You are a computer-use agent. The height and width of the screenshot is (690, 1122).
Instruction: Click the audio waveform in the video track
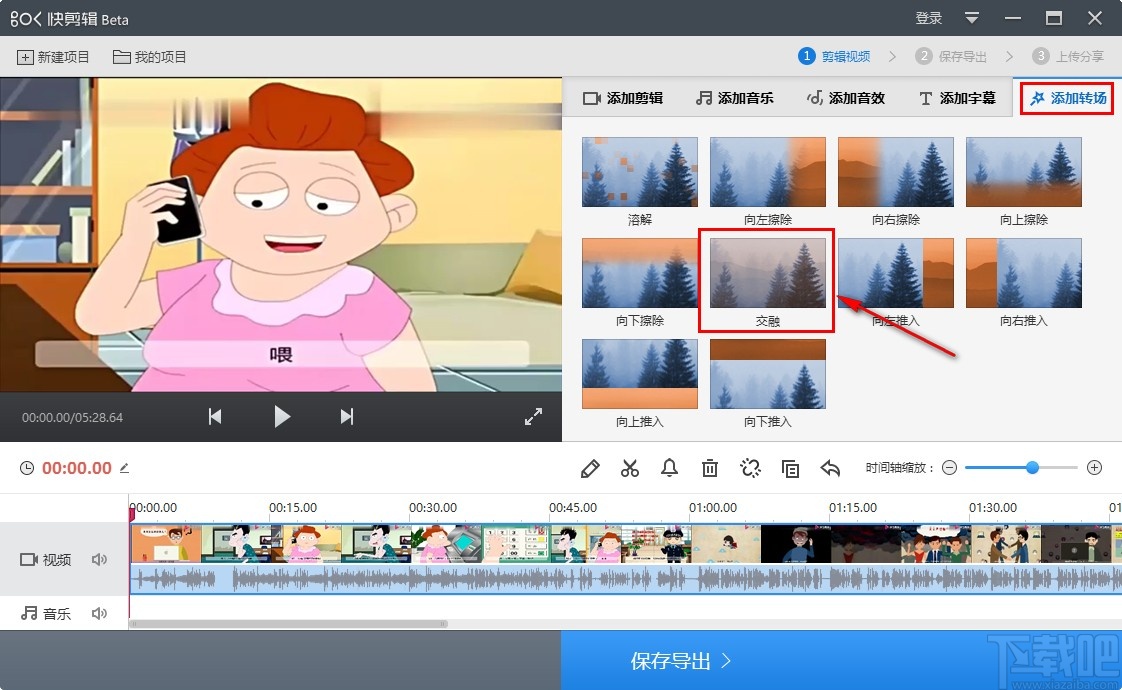[625, 578]
